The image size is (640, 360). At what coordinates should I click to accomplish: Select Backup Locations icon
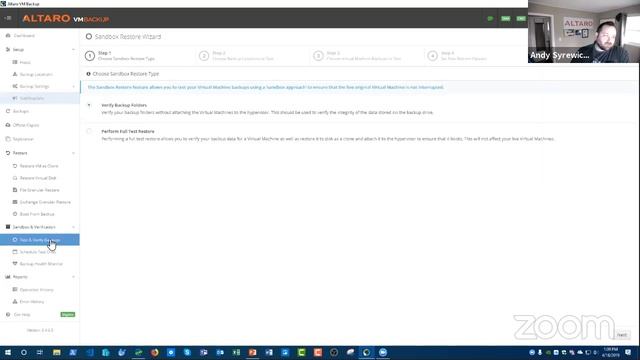pos(15,74)
